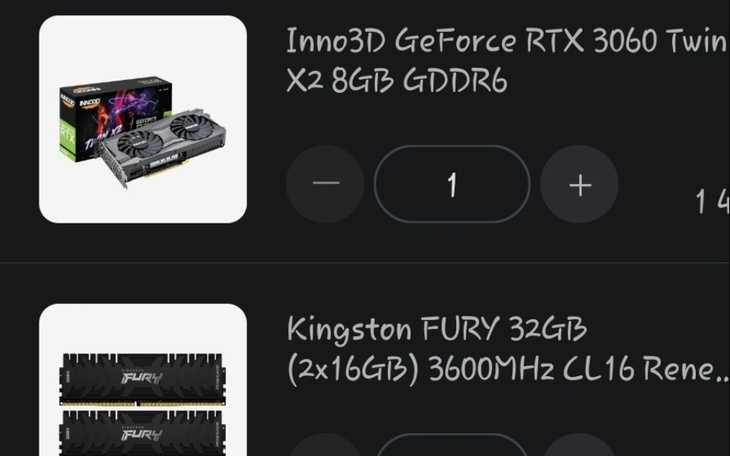Screen dimensions: 730x456
Task: Select the Kingston FURY memory product thumbnail
Action: pos(143,380)
